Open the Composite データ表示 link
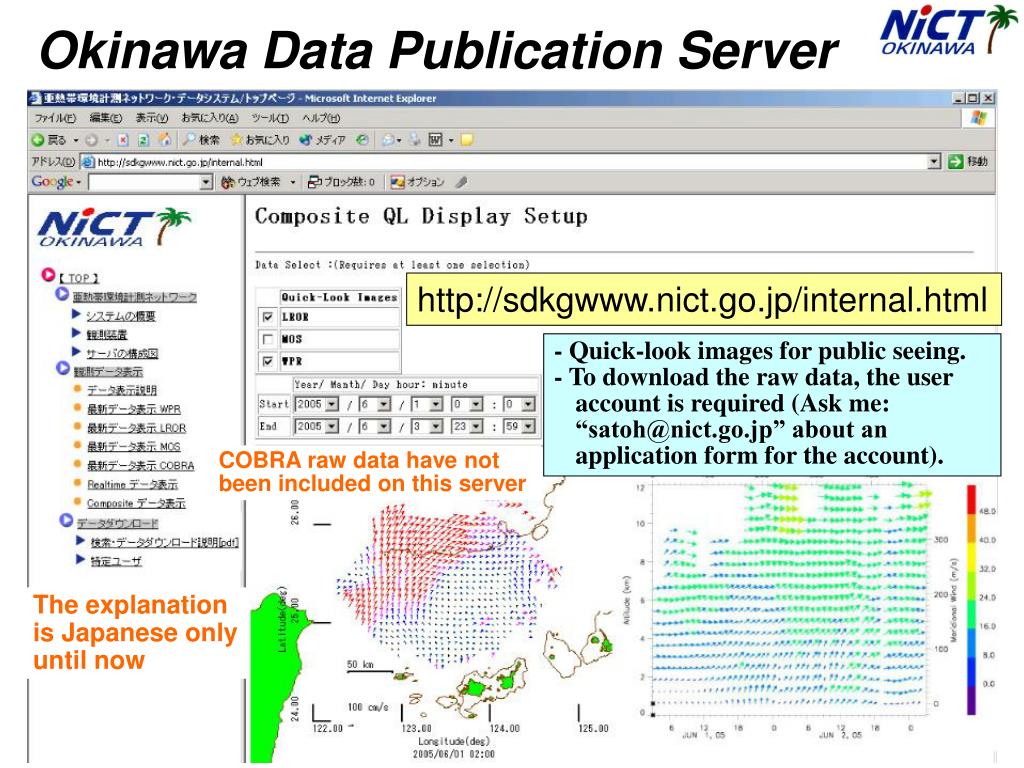1024x768 pixels. [136, 504]
